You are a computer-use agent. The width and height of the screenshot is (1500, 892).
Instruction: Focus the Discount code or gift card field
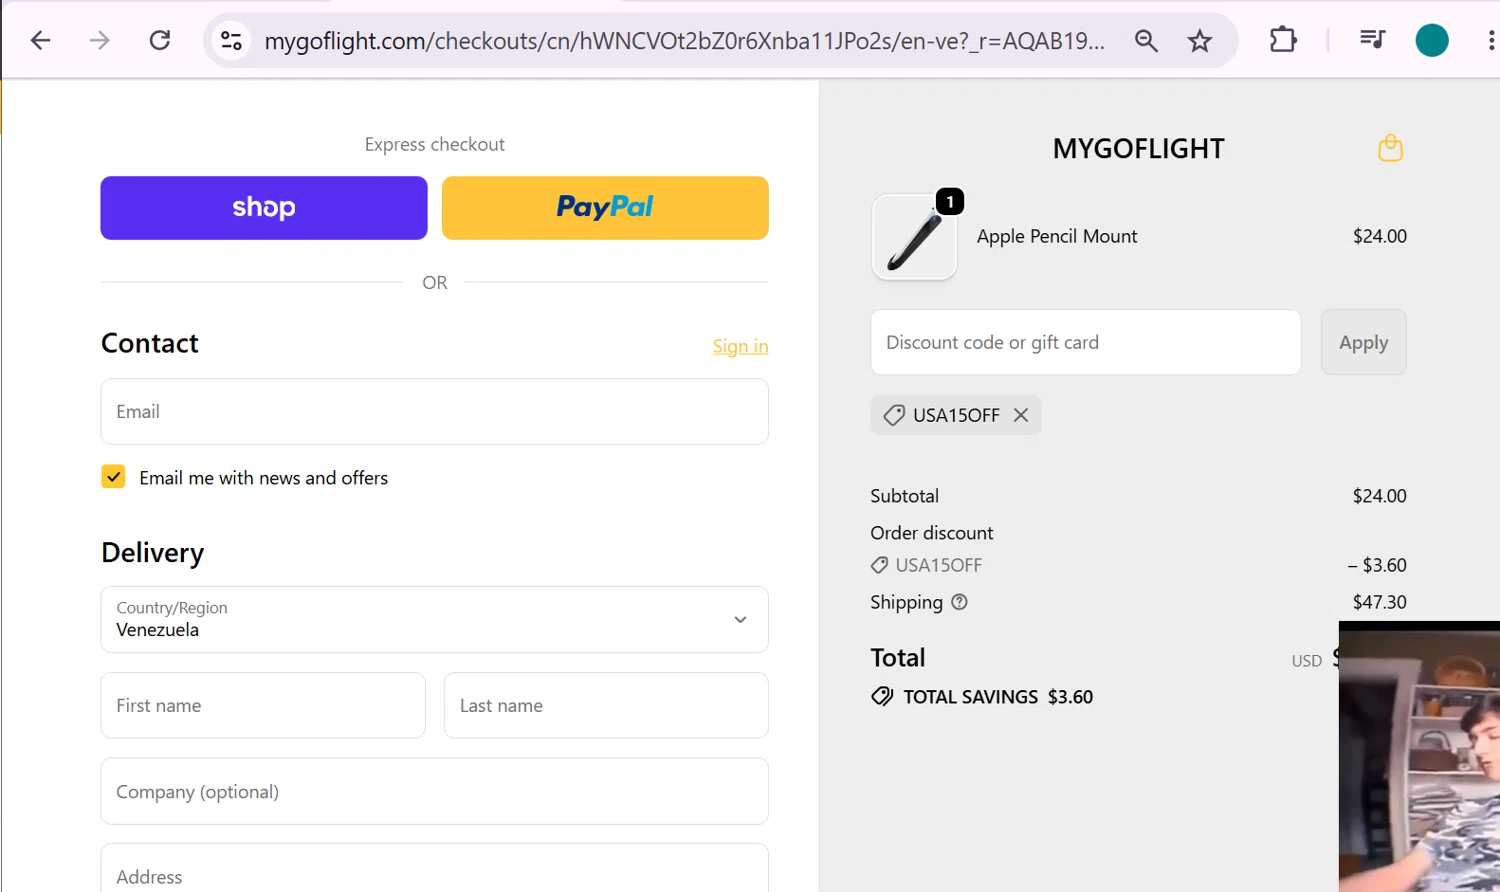[1086, 342]
